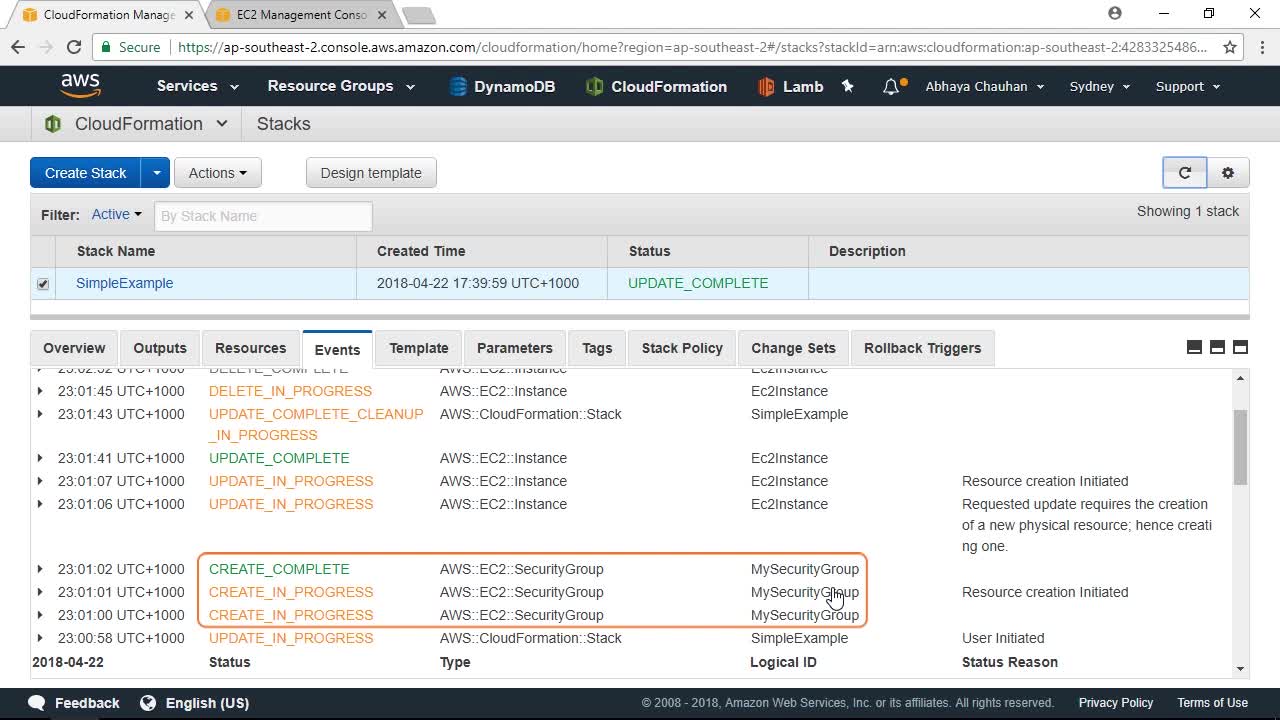Select the Events tab
Image resolution: width=1280 pixels, height=720 pixels.
pos(337,349)
